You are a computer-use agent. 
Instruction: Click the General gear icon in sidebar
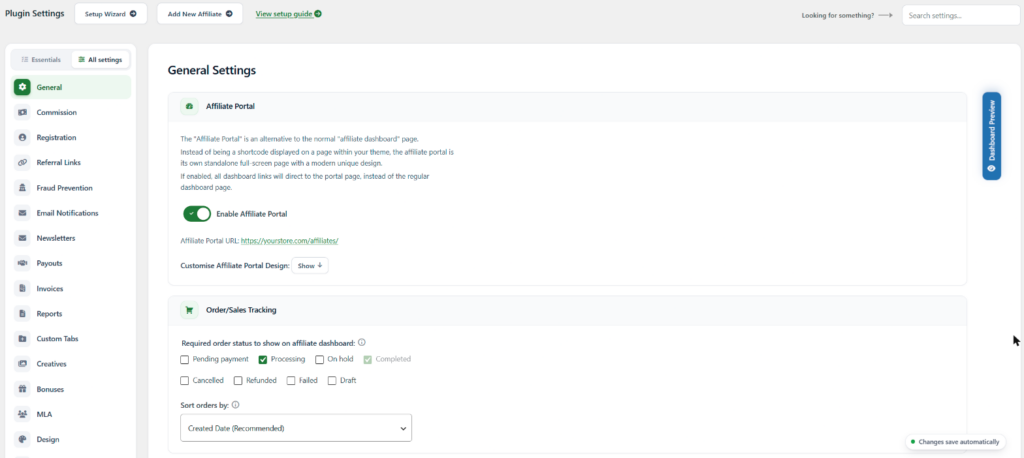22,87
